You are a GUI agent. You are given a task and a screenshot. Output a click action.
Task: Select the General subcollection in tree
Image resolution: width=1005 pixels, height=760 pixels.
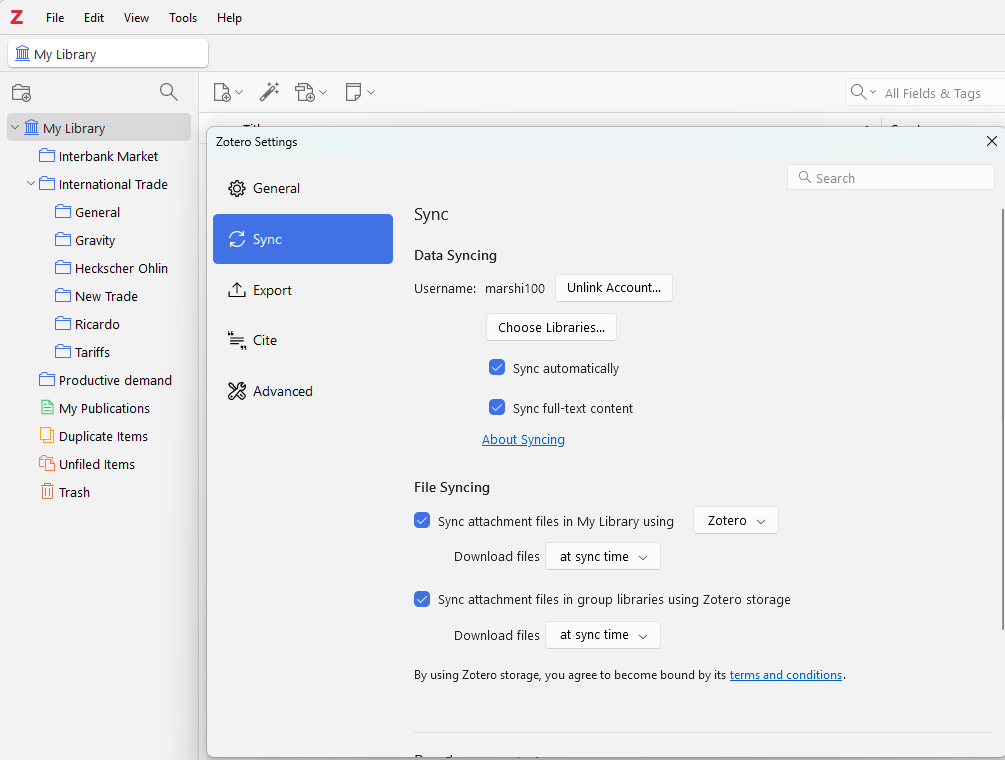click(97, 212)
